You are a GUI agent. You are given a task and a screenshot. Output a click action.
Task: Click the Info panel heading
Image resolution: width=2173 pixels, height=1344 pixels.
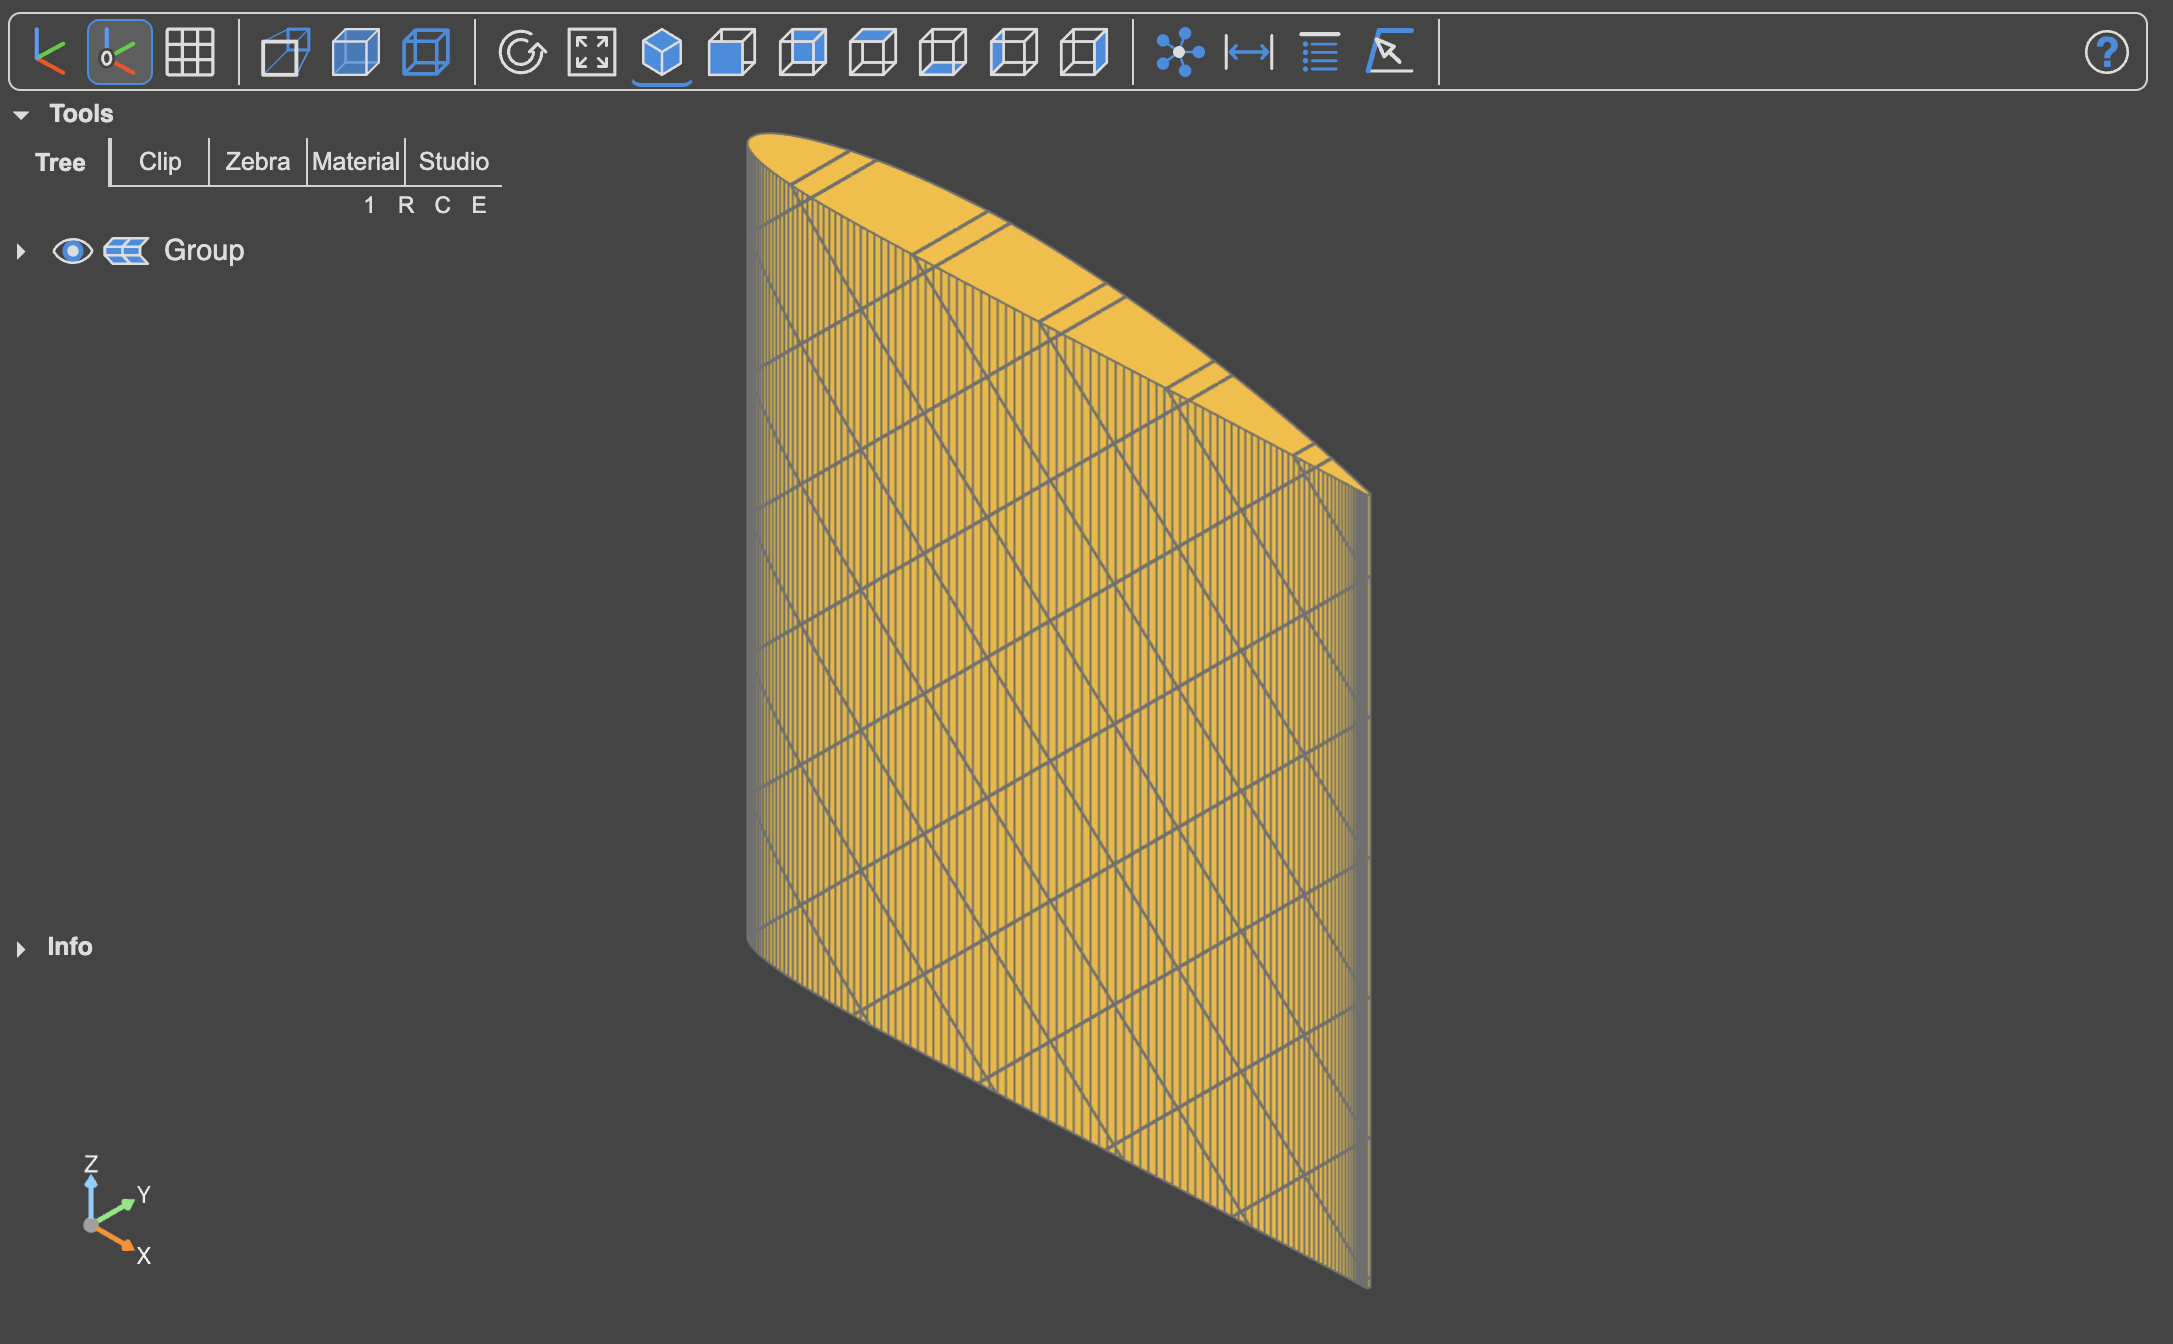[70, 947]
